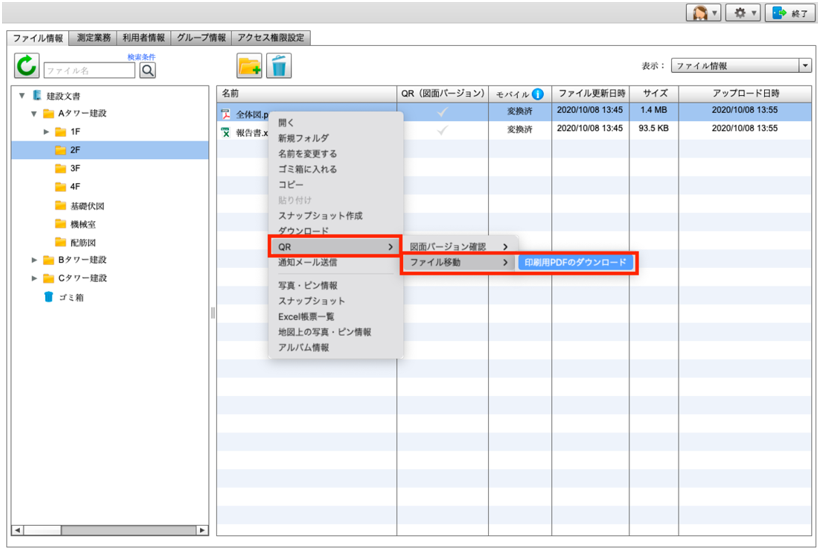Click the 検索条件 link

click(141, 58)
